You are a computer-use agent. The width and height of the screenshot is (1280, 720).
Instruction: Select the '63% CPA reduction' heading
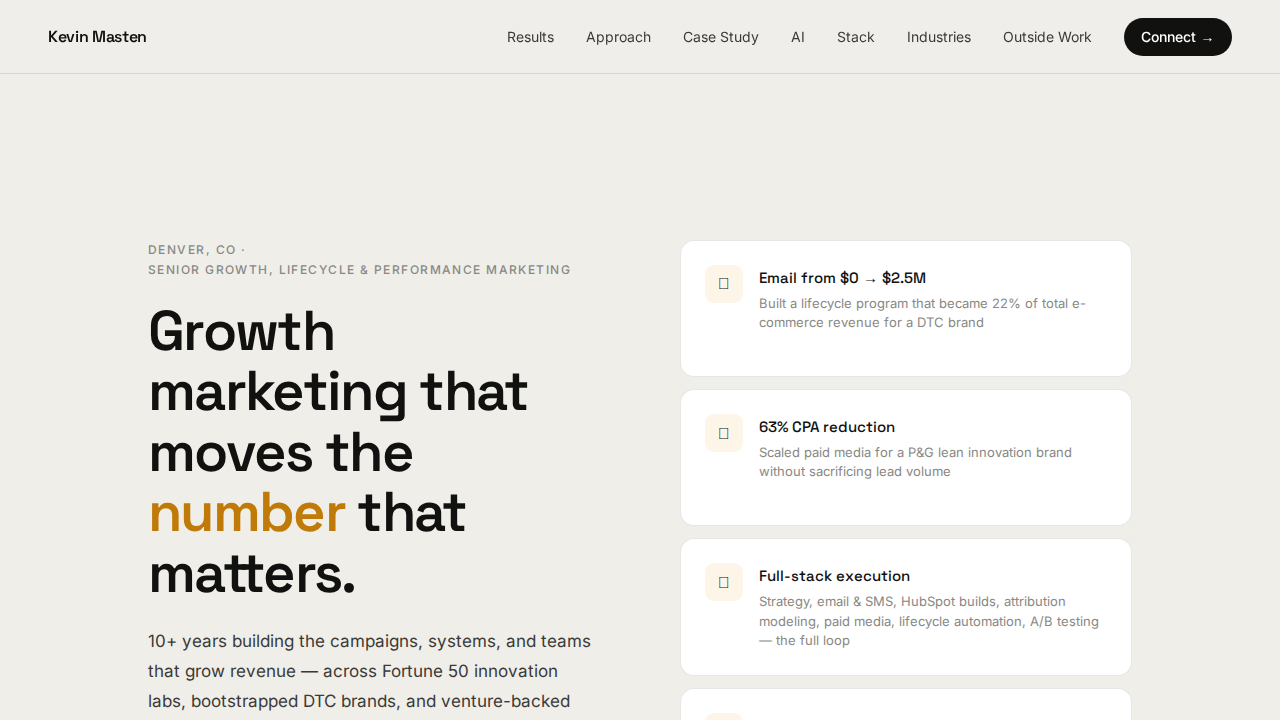[x=827, y=427]
